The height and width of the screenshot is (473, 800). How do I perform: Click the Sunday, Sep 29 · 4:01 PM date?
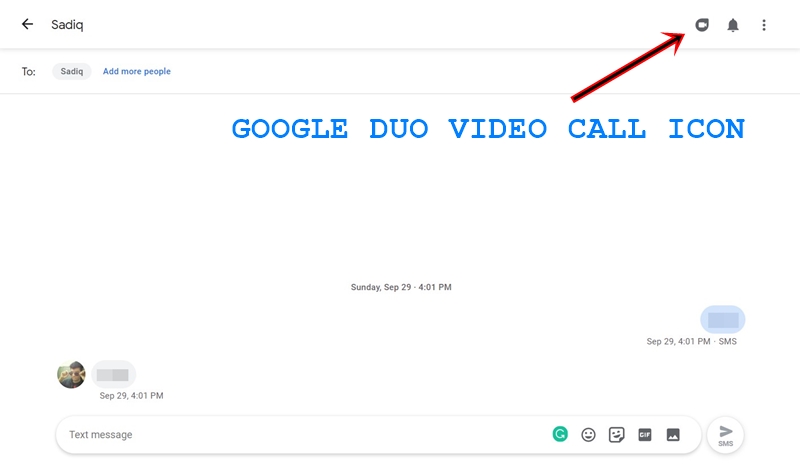(x=401, y=287)
